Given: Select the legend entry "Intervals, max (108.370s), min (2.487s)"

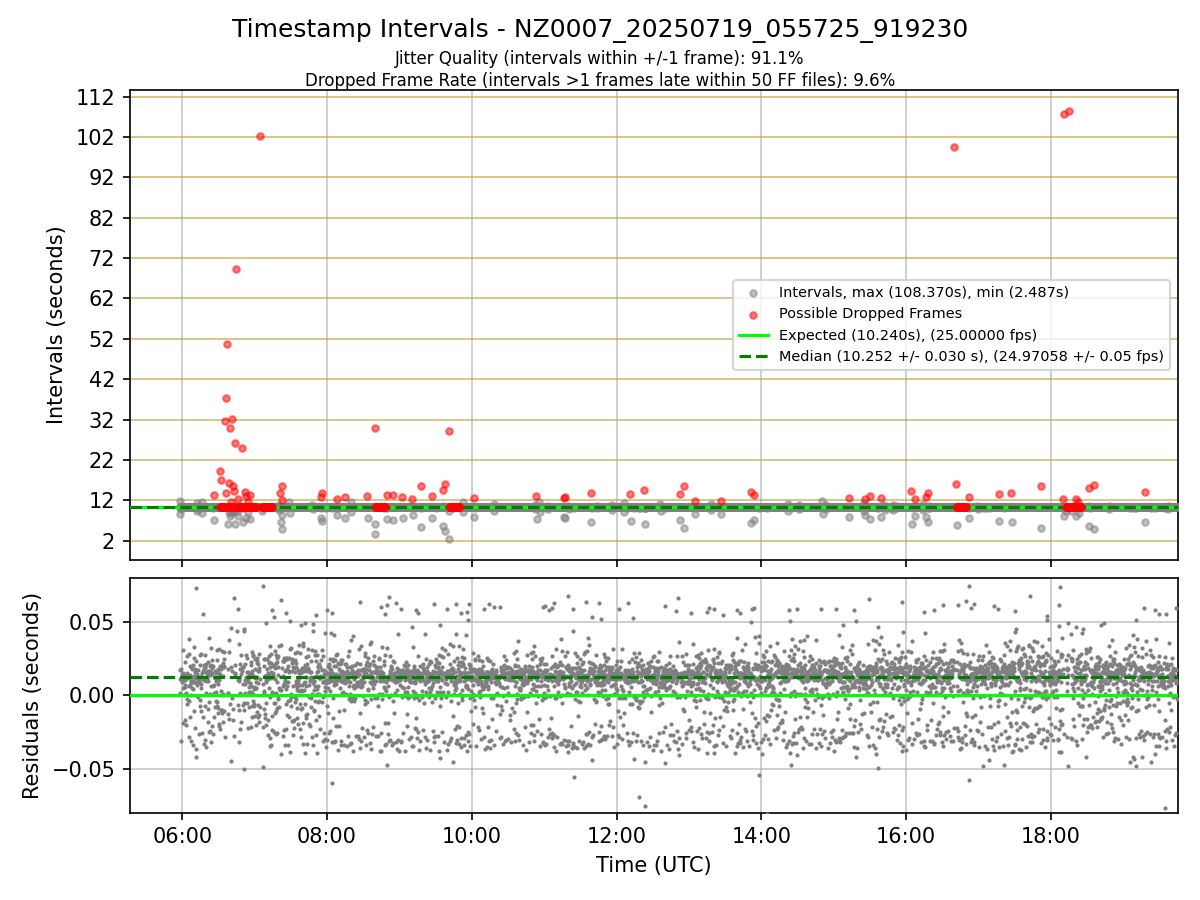Looking at the screenshot, I should (x=924, y=292).
